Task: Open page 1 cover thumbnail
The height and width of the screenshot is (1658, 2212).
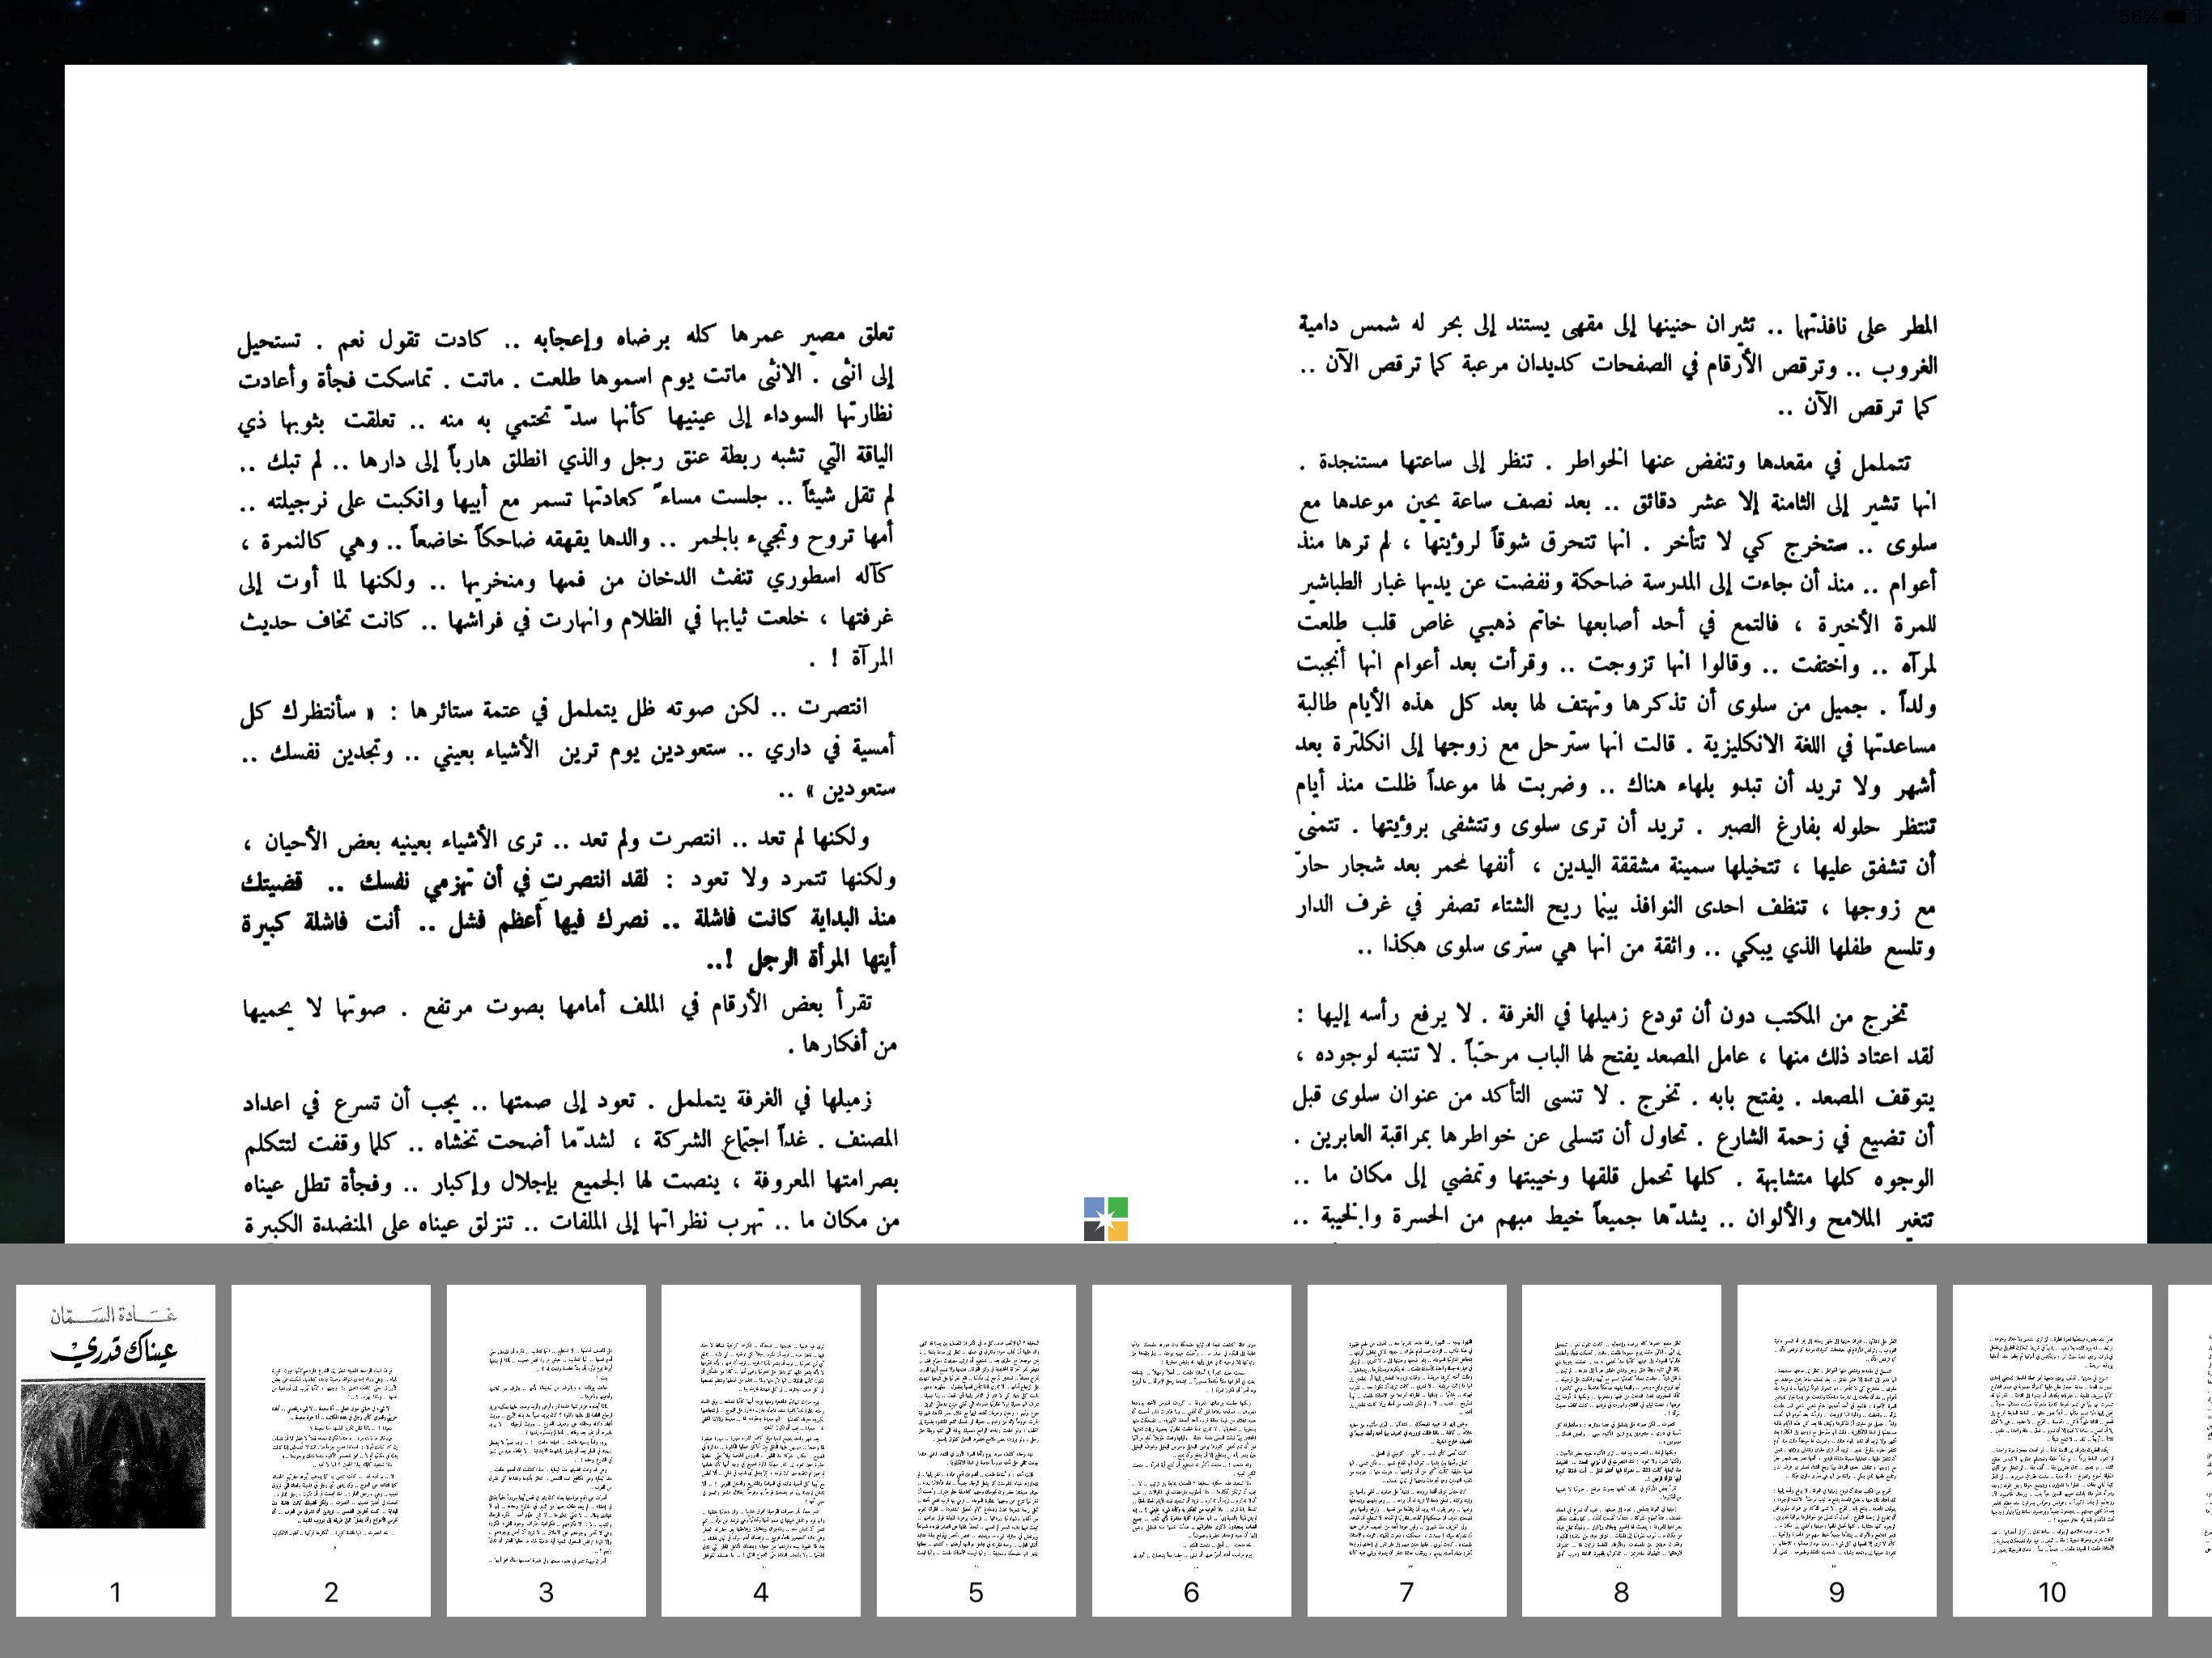Action: 115,1450
